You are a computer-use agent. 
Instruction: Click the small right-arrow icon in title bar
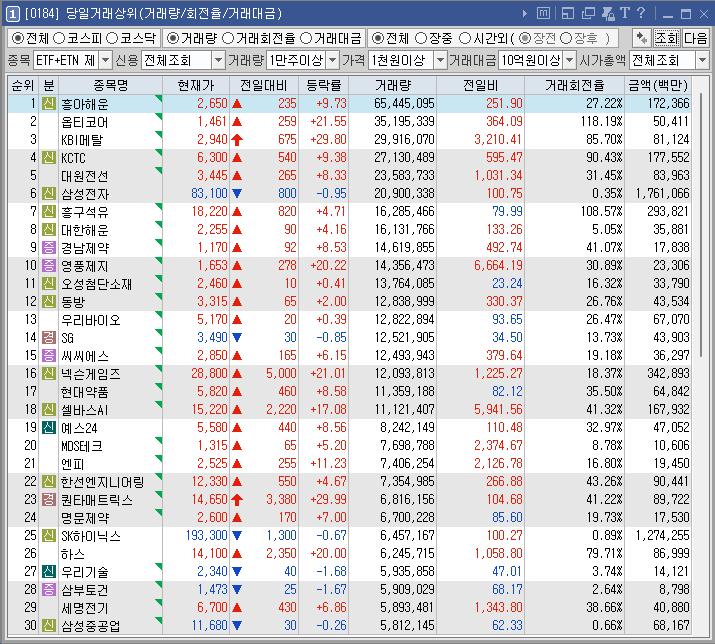click(x=525, y=14)
